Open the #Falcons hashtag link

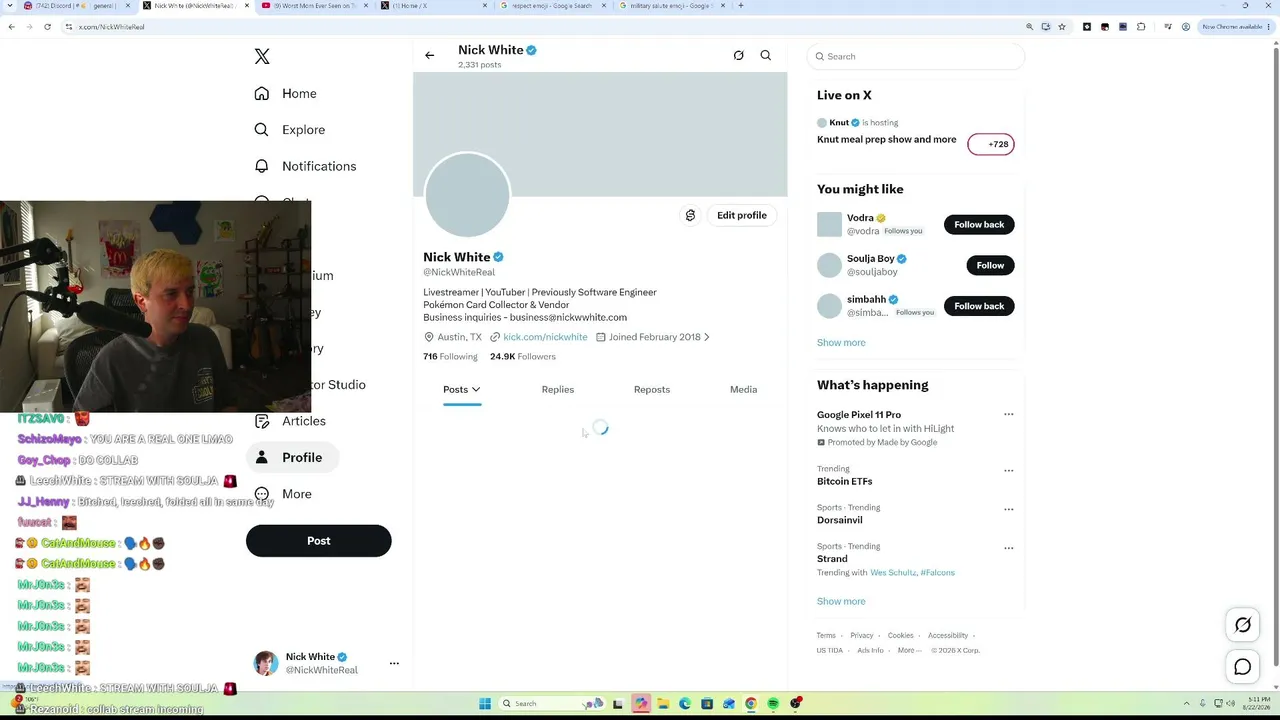938,573
